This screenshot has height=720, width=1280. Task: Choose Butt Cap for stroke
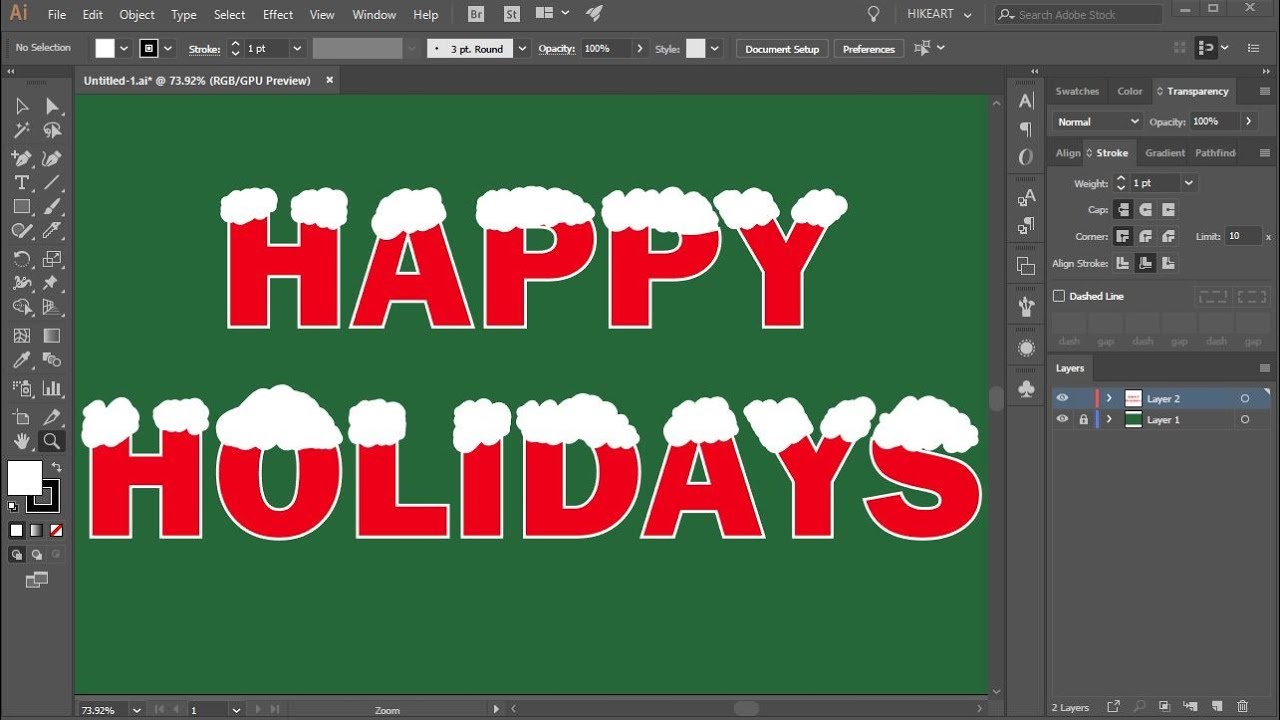1123,210
